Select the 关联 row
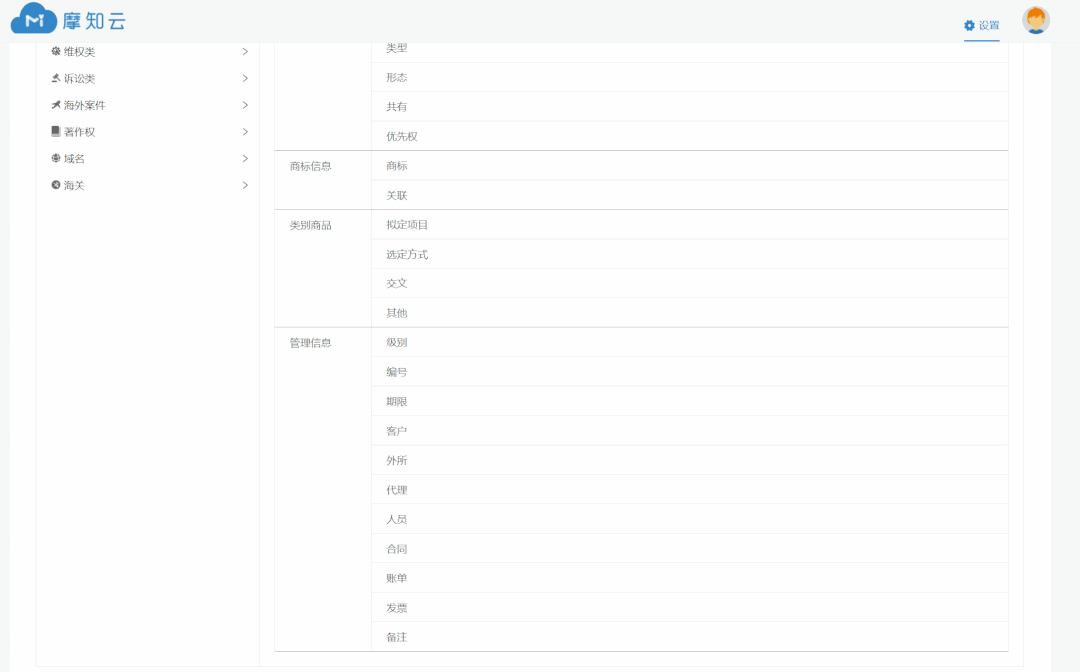Screen dimensions: 1080x672 click(x=689, y=196)
